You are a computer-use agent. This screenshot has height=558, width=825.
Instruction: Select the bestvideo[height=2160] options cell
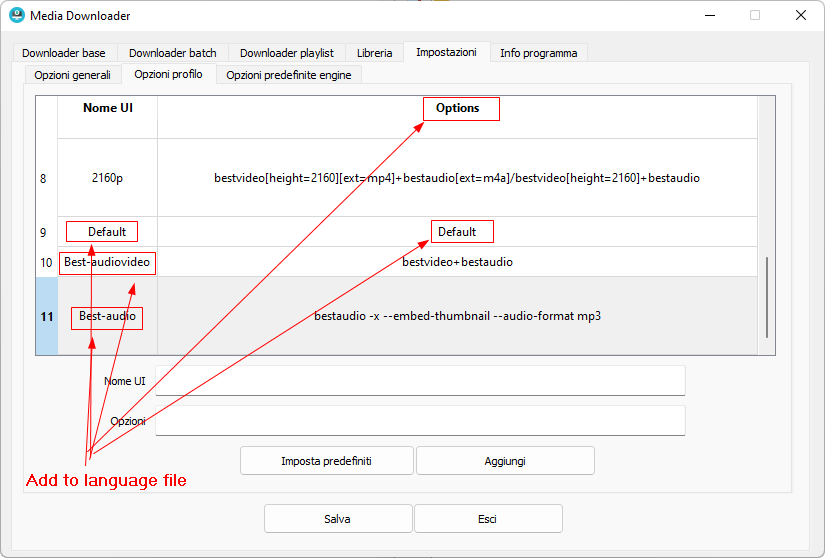point(457,178)
